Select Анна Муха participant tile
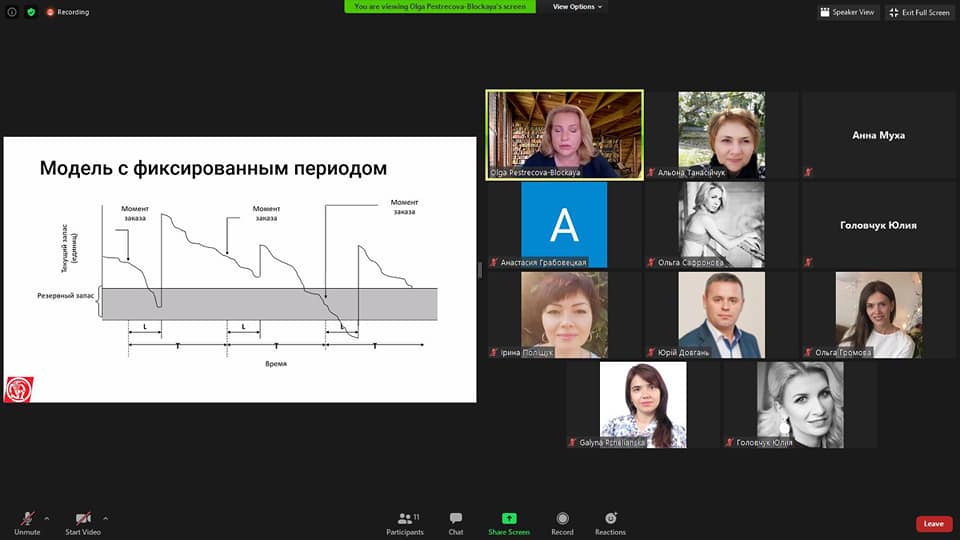 point(878,135)
